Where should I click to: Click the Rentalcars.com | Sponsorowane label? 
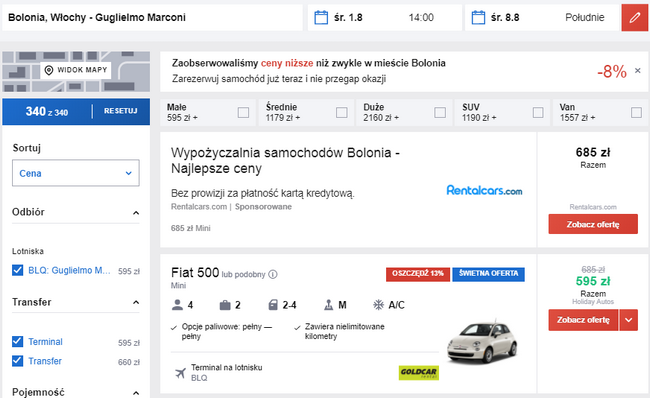[231, 206]
